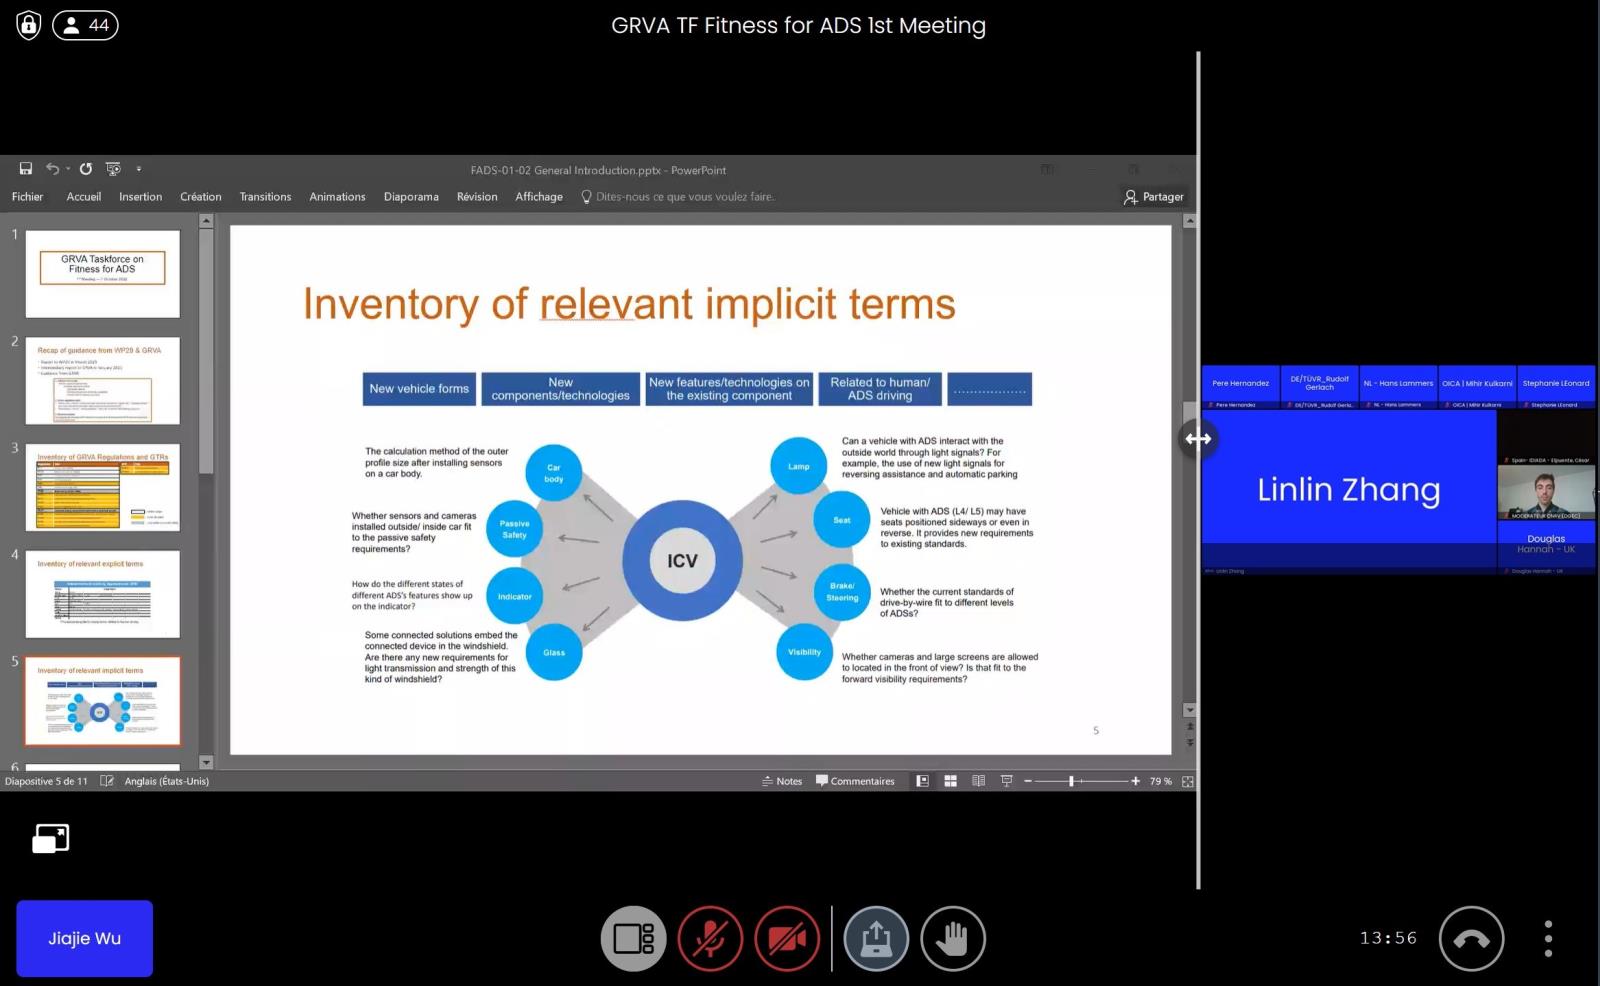Select slide 3 thumbnail in slide panel
The width and height of the screenshot is (1600, 986).
[102, 487]
